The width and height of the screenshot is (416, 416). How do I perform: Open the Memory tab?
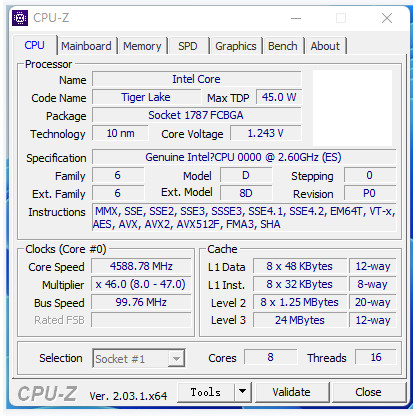pos(142,46)
